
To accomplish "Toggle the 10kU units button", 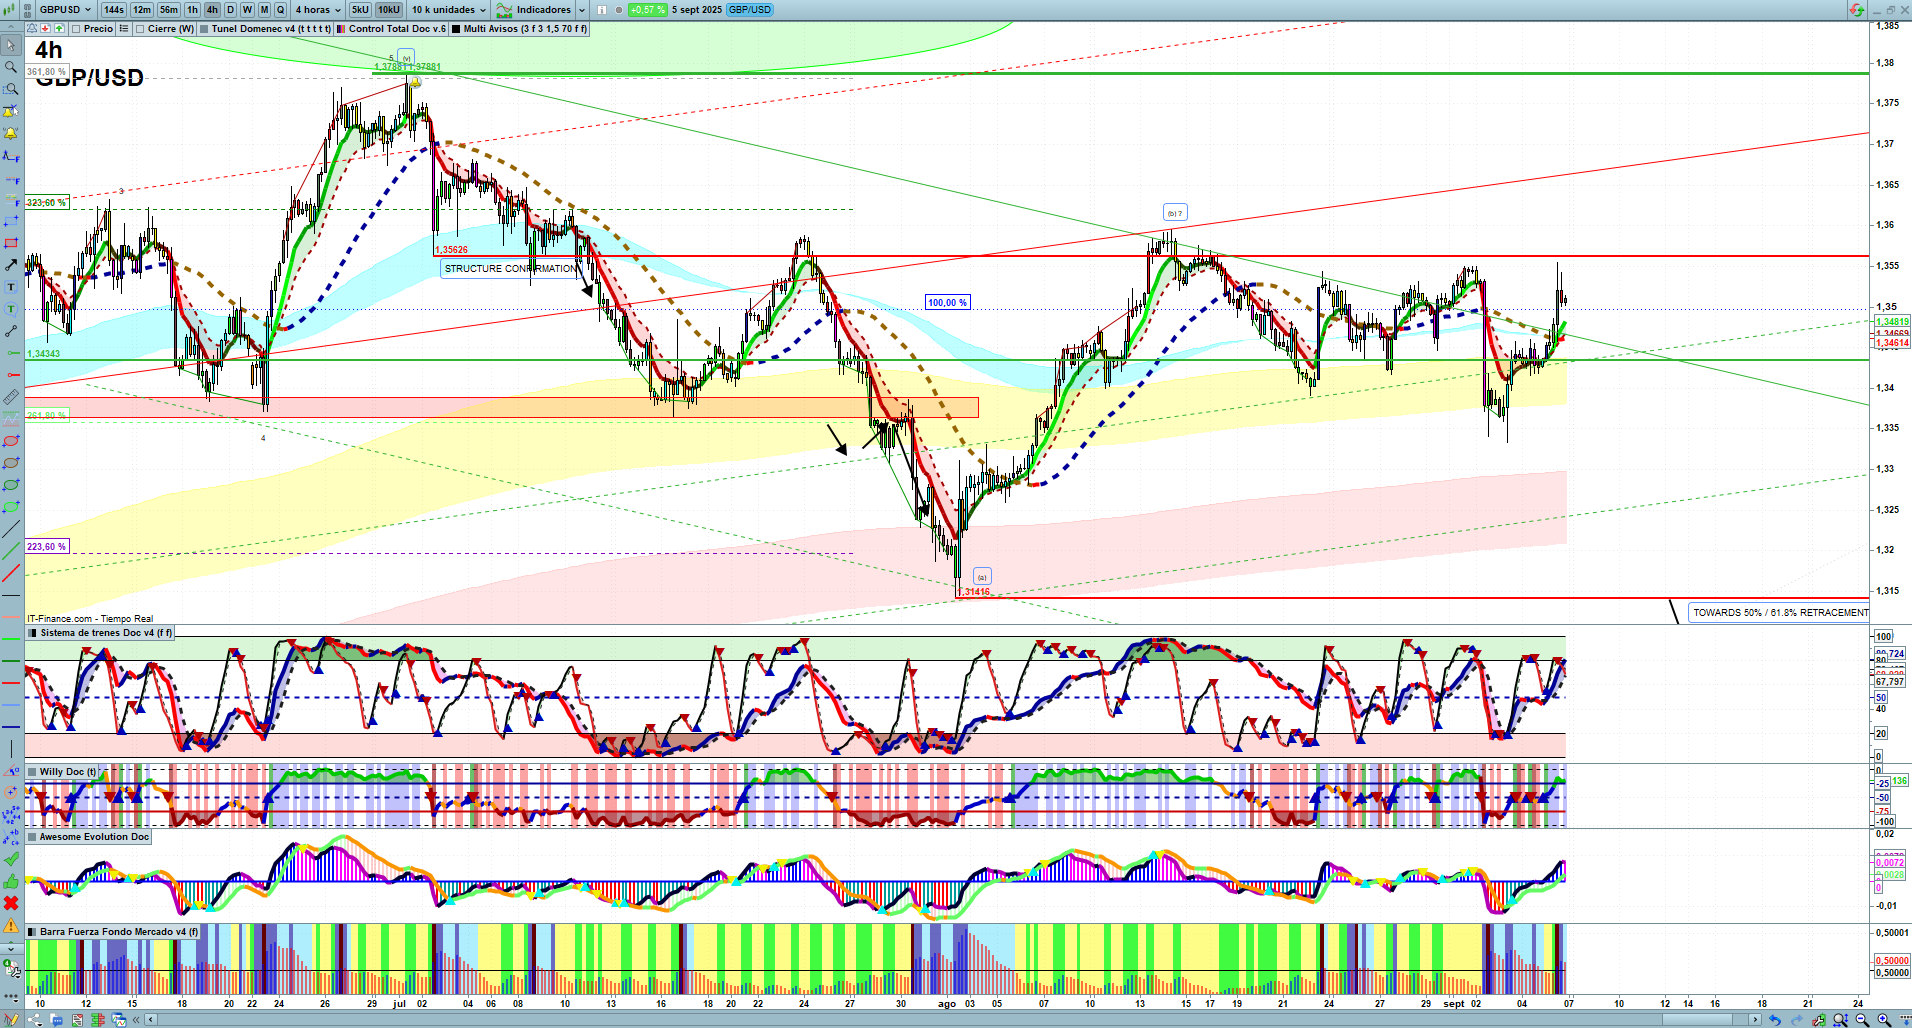I will [x=388, y=10].
